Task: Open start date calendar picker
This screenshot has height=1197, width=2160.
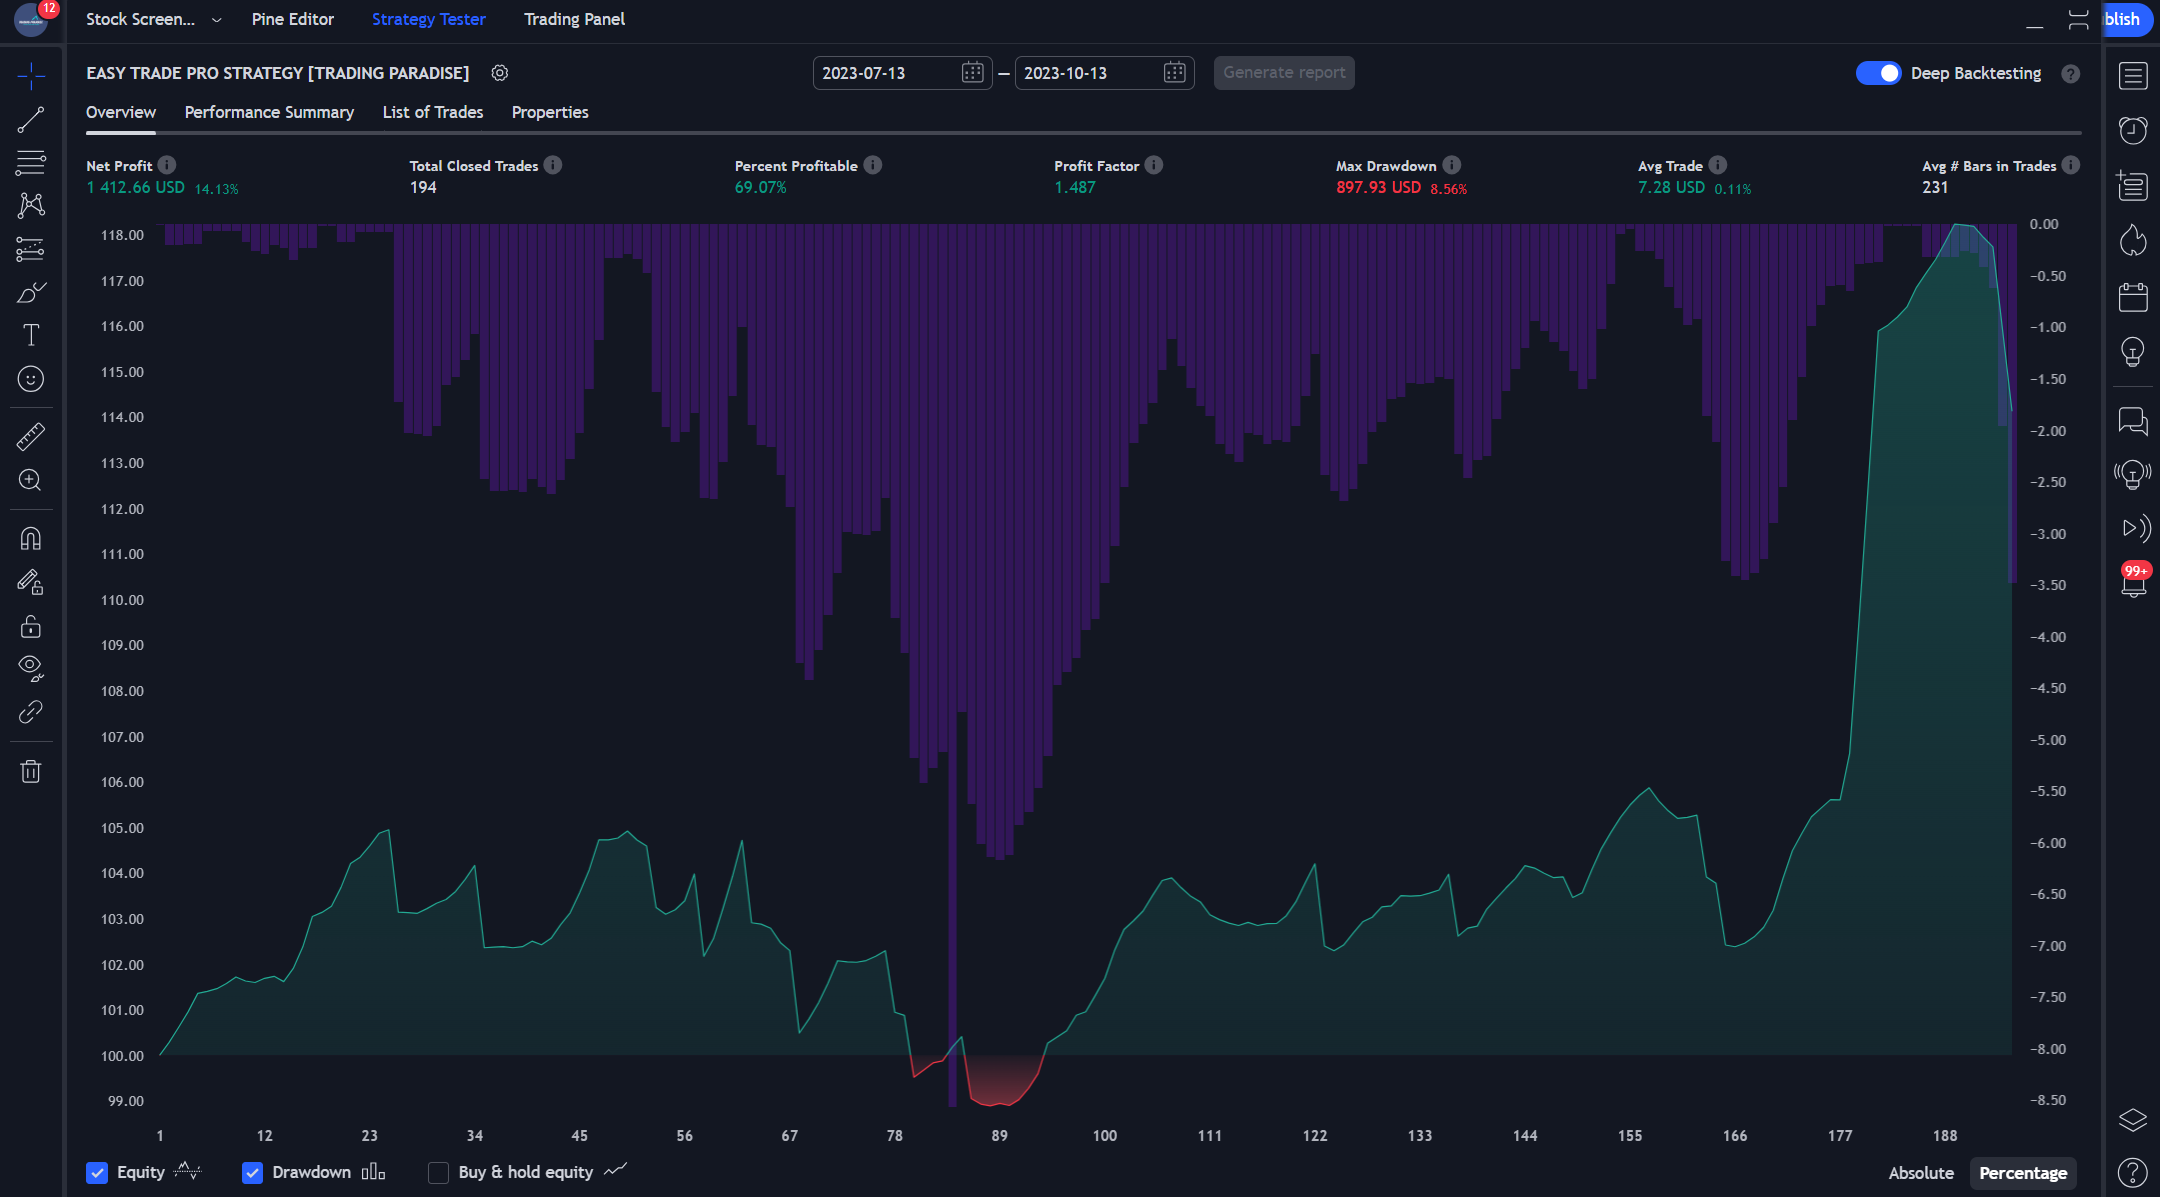Action: (x=972, y=73)
